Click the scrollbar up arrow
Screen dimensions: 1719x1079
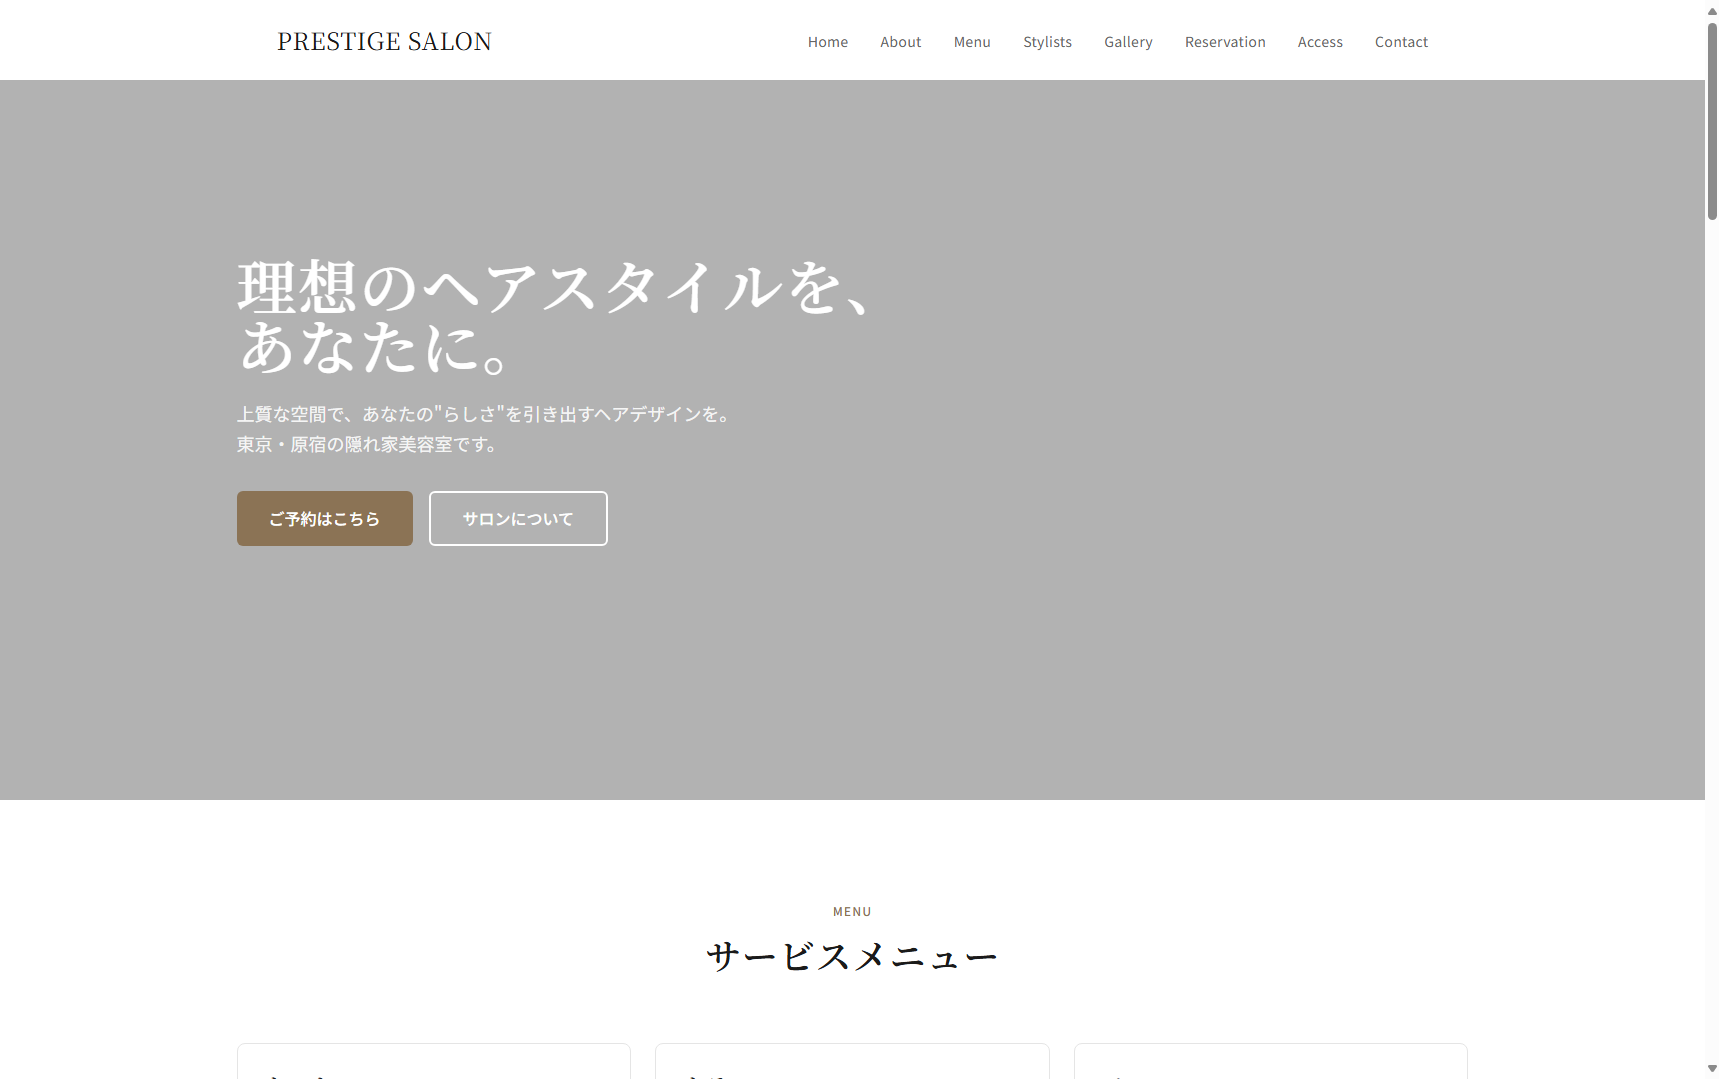(1712, 9)
